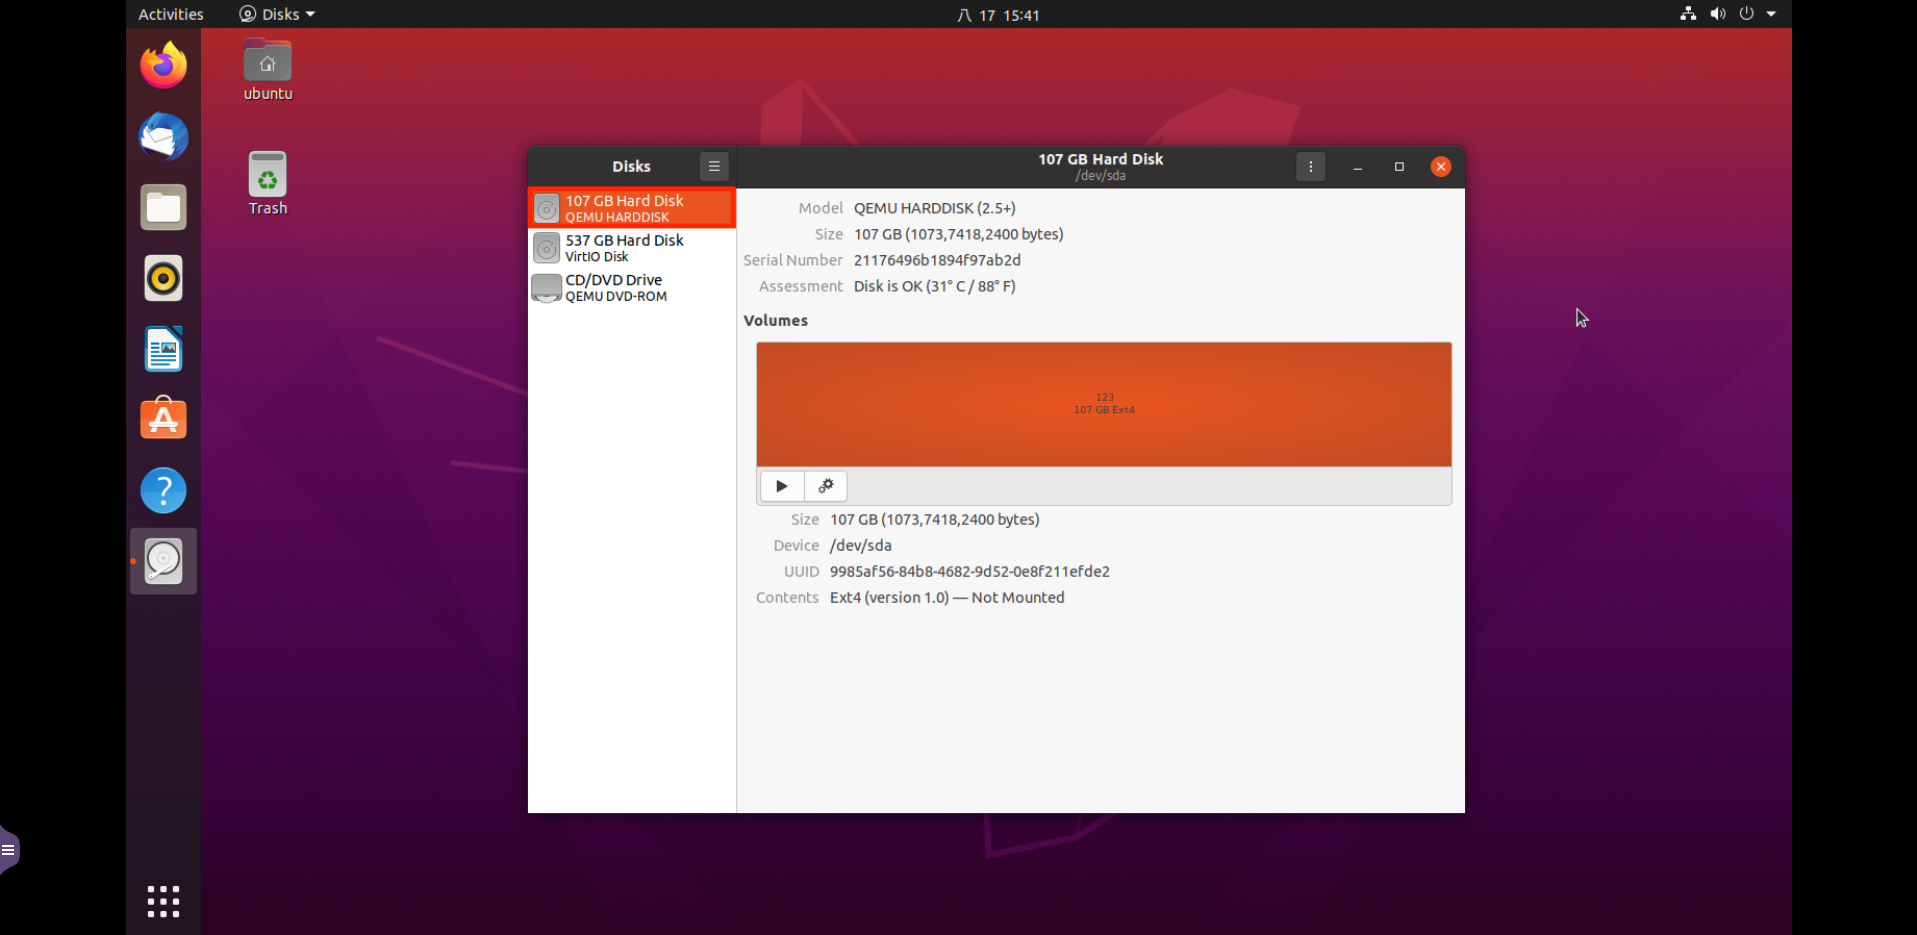Open drive options three-dot menu
The image size is (1917, 935).
click(x=1311, y=166)
